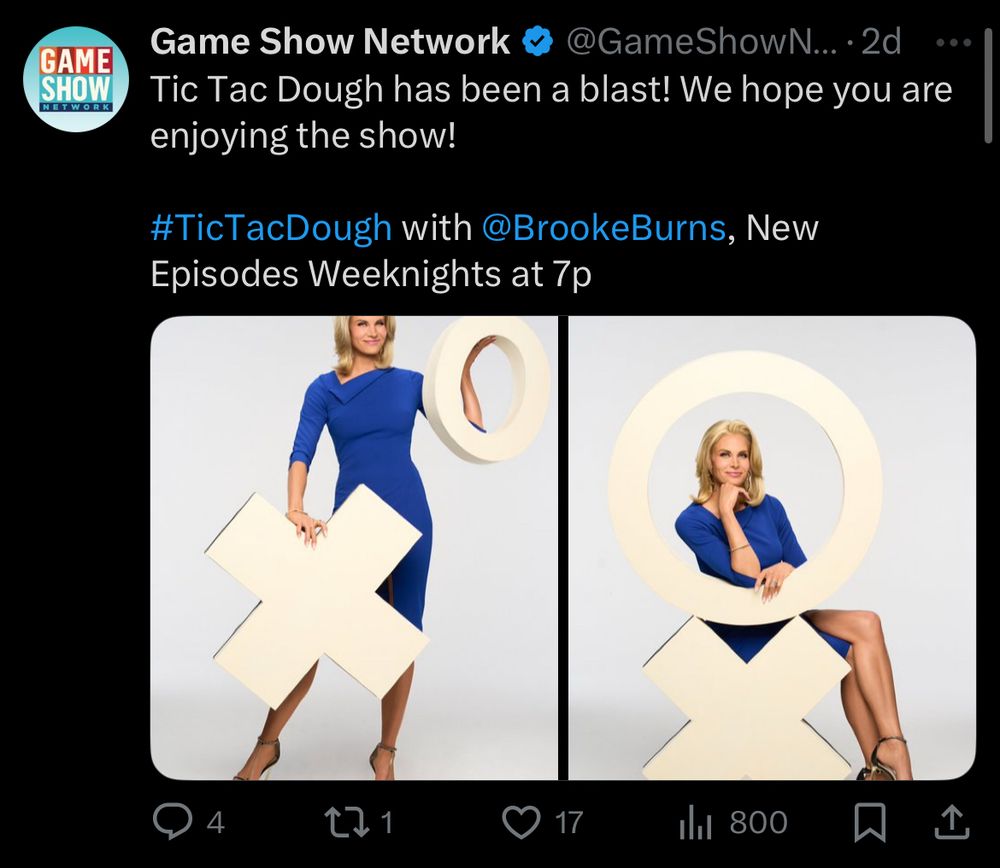
Task: Open Game Show Network display name
Action: [x=330, y=42]
